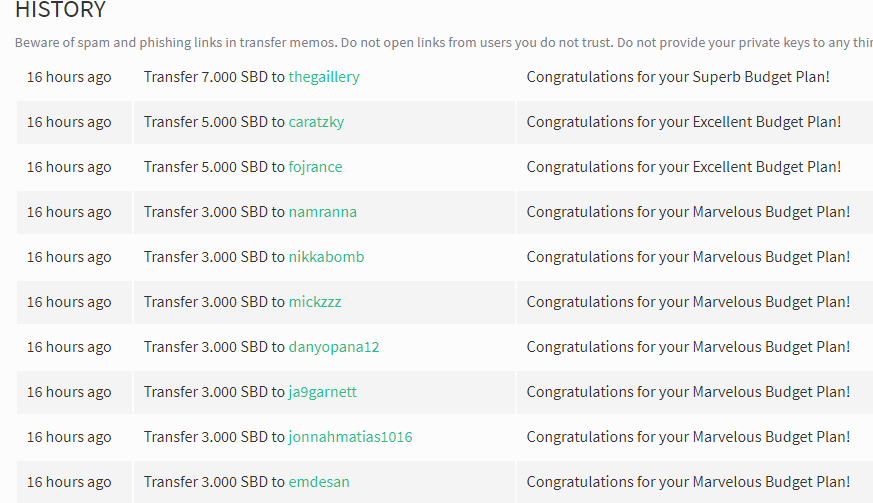The width and height of the screenshot is (873, 503).
Task: Click the HISTORY heading
Action: point(60,10)
